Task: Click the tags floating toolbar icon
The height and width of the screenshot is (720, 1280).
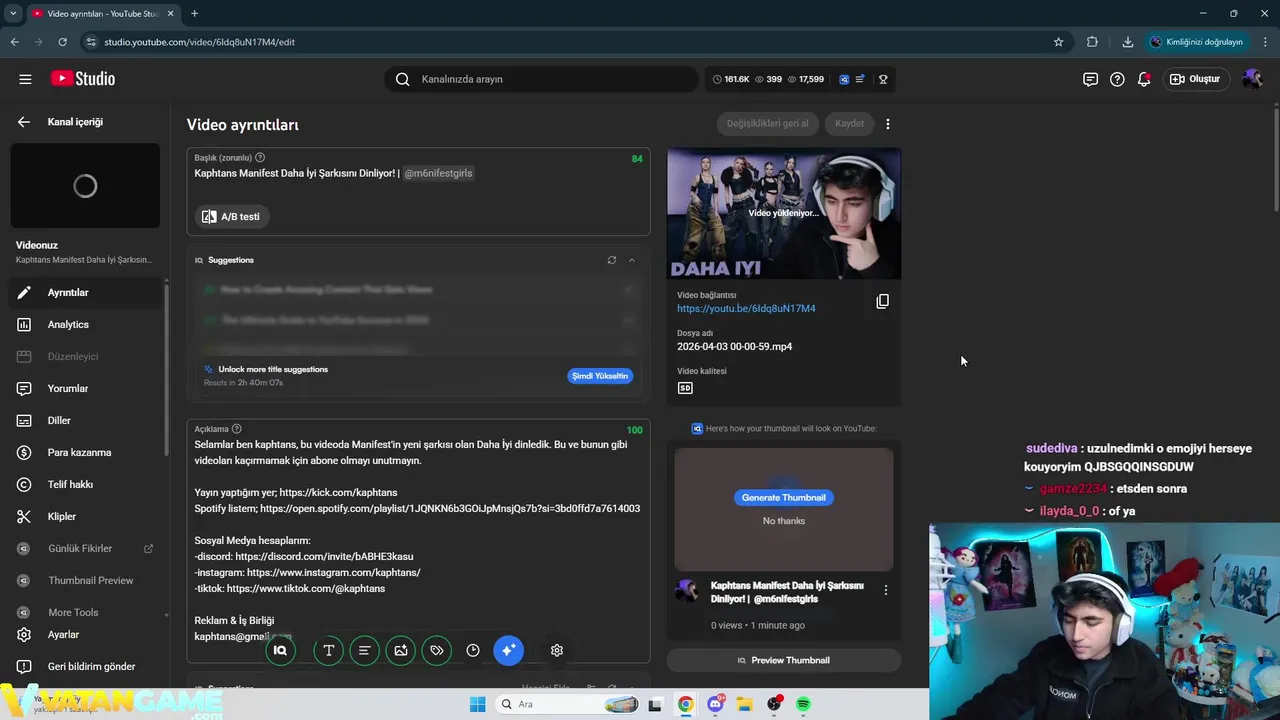Action: pos(437,651)
